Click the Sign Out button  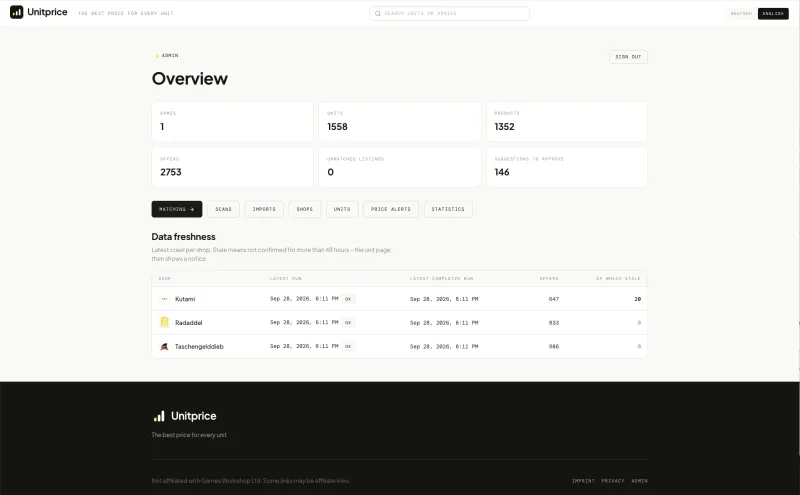pos(628,57)
